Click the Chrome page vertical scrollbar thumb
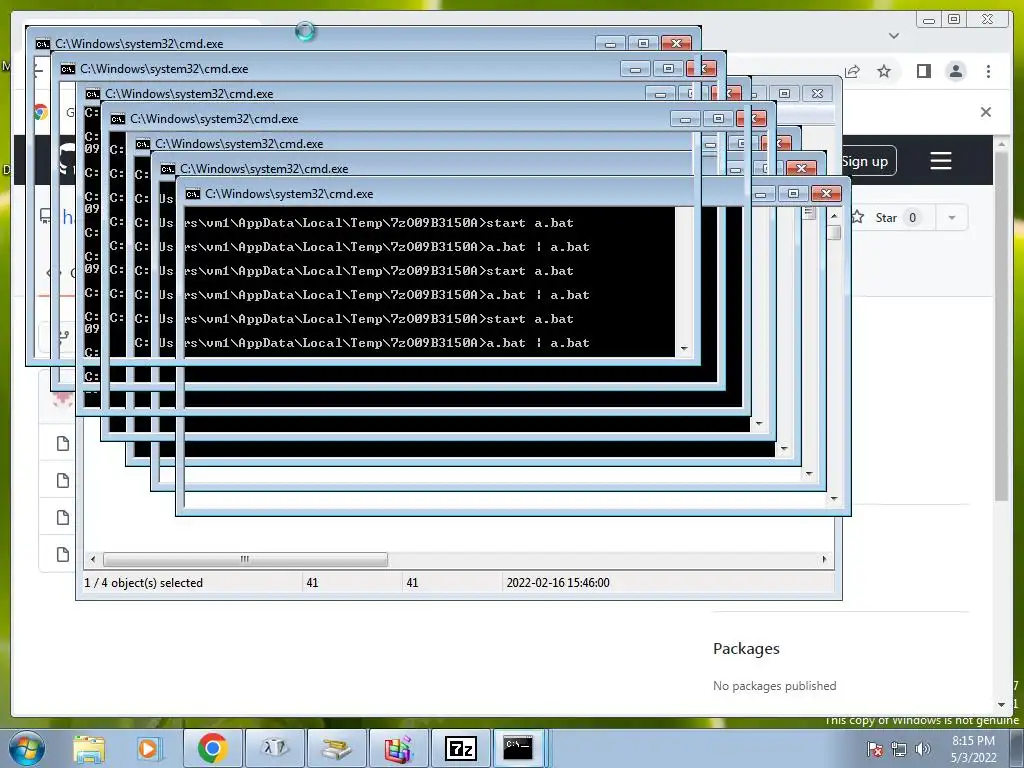This screenshot has height=768, width=1024. [1002, 327]
